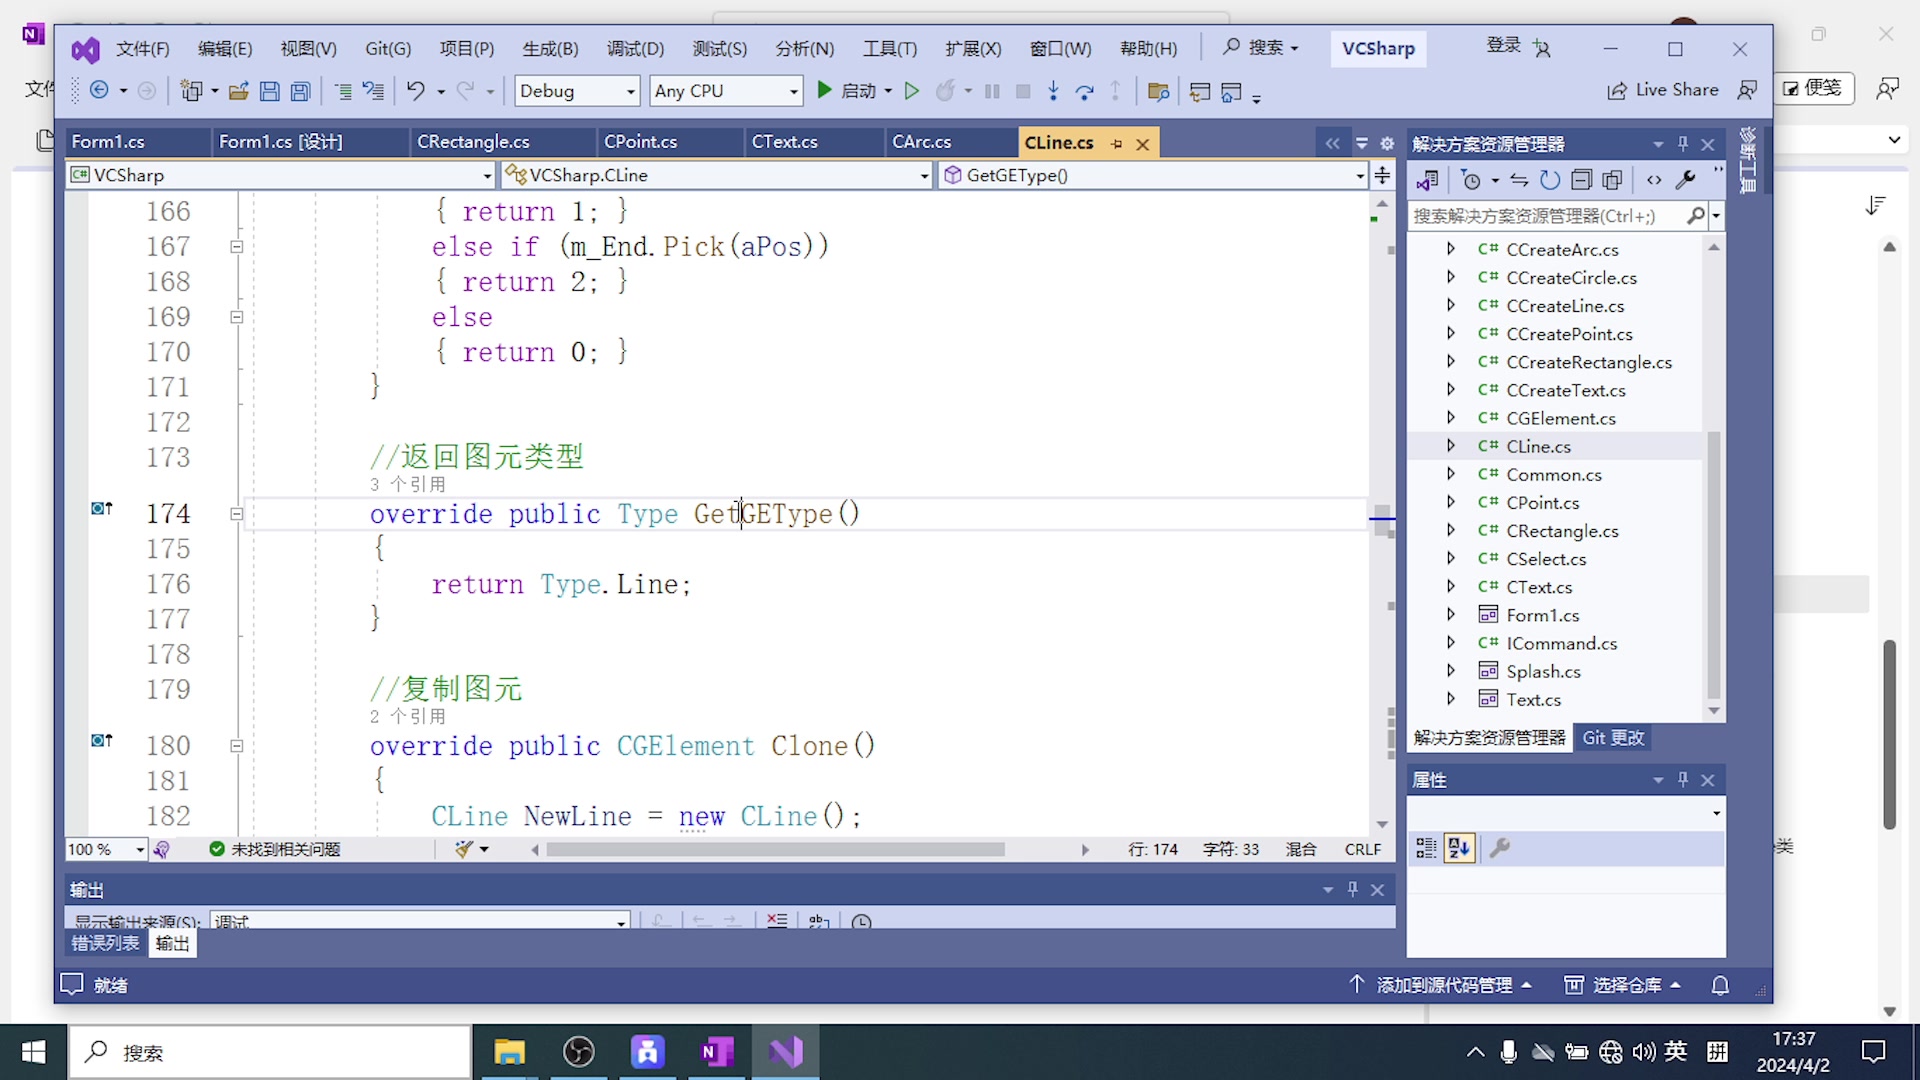
Task: Click the Step Over icon
Action: click(1084, 91)
